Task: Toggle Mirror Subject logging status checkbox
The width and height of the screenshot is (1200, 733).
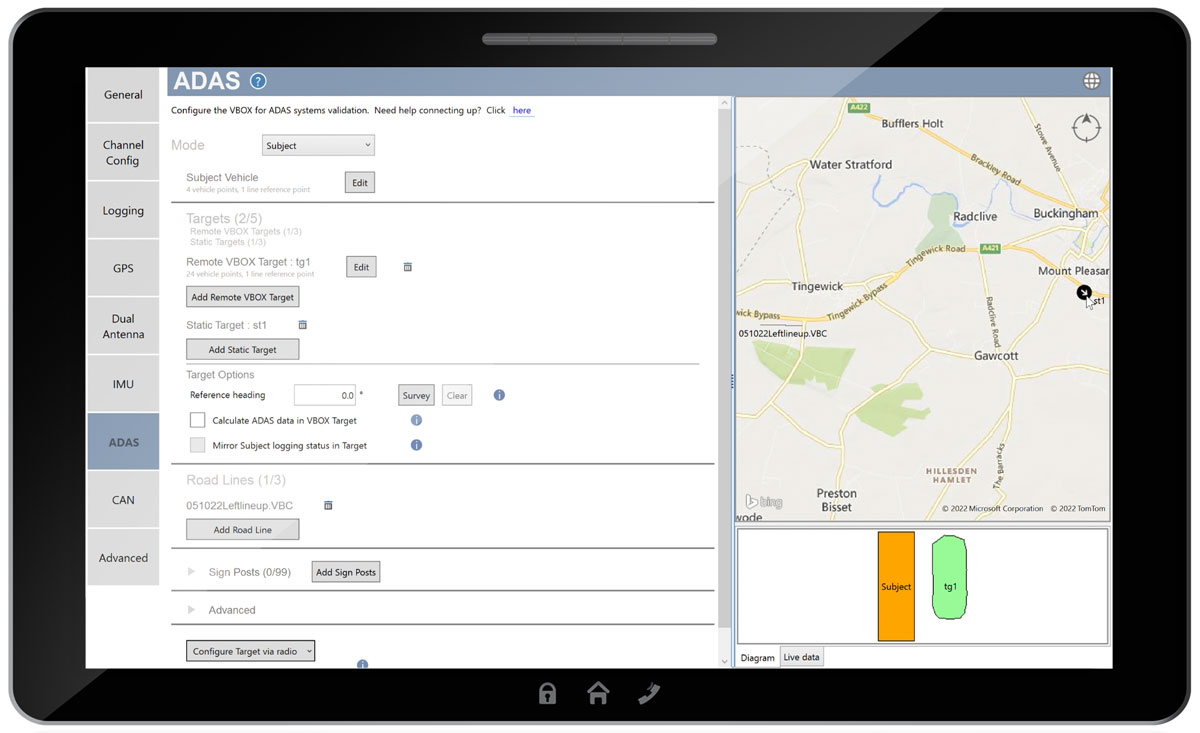Action: (x=198, y=445)
